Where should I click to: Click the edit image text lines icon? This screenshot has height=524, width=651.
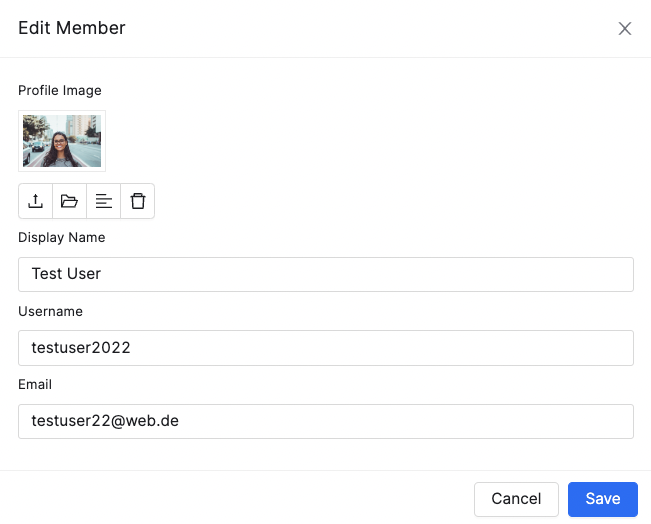click(x=103, y=201)
